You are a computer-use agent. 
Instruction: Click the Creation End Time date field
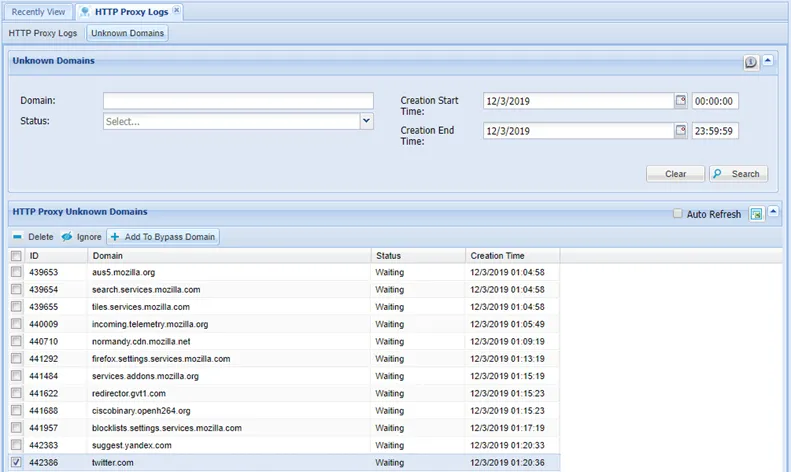pyautogui.click(x=579, y=131)
